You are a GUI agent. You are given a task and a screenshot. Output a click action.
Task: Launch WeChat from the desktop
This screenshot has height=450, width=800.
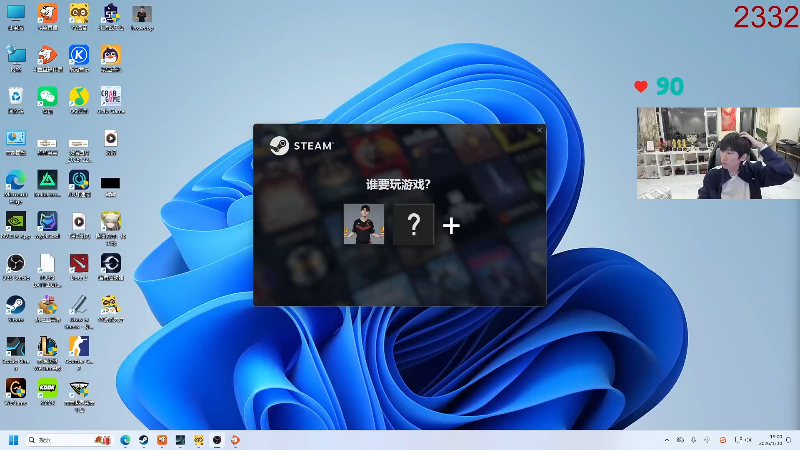47,100
